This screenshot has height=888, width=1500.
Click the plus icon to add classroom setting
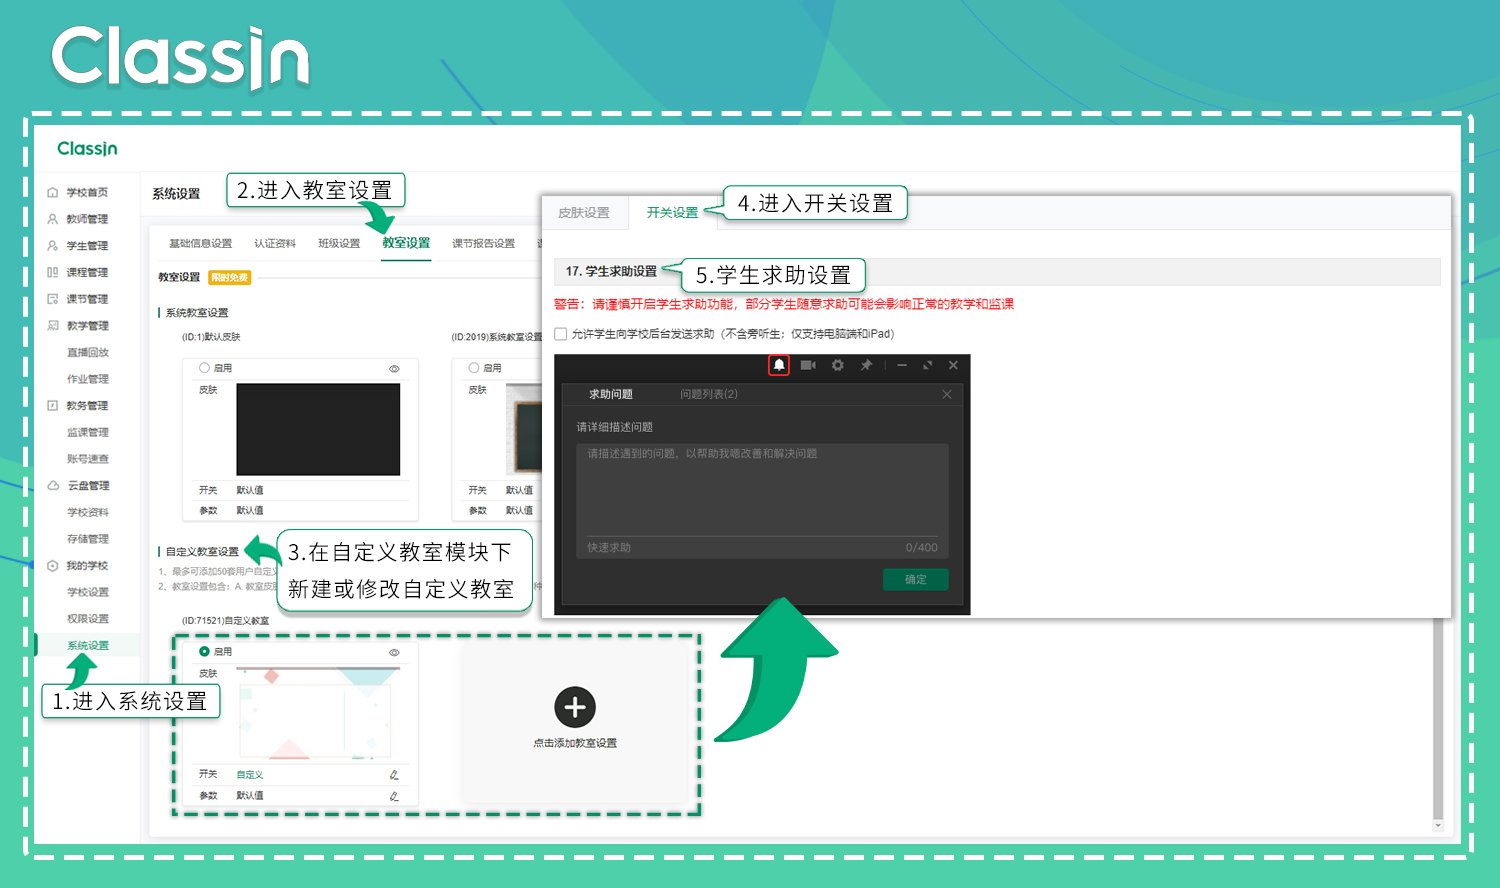click(575, 708)
